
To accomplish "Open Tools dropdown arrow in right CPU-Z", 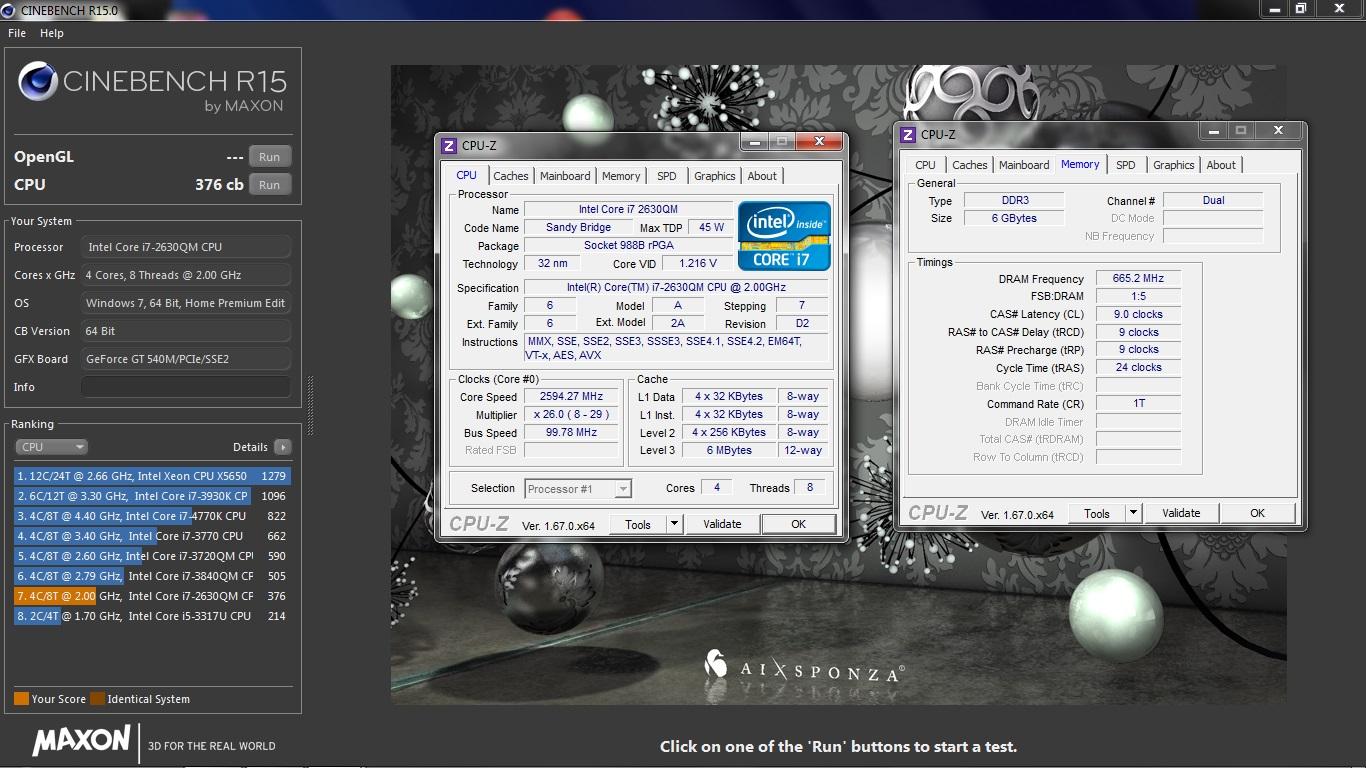I will tap(1134, 513).
